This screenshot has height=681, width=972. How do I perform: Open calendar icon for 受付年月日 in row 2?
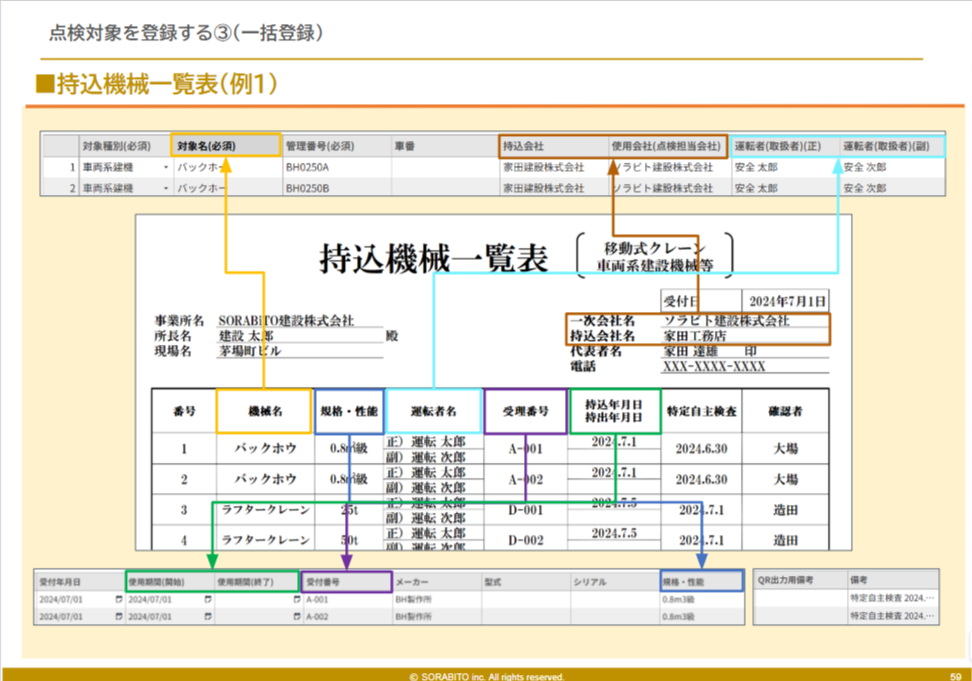coord(119,617)
